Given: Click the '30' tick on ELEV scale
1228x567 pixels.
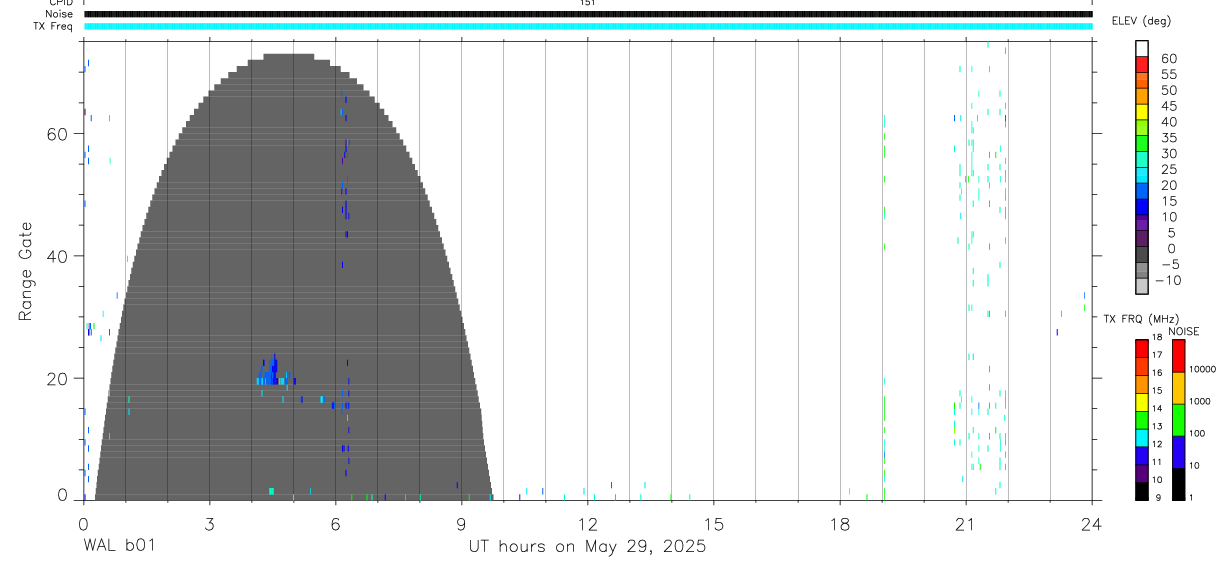Looking at the screenshot, I should pyautogui.click(x=1168, y=153).
